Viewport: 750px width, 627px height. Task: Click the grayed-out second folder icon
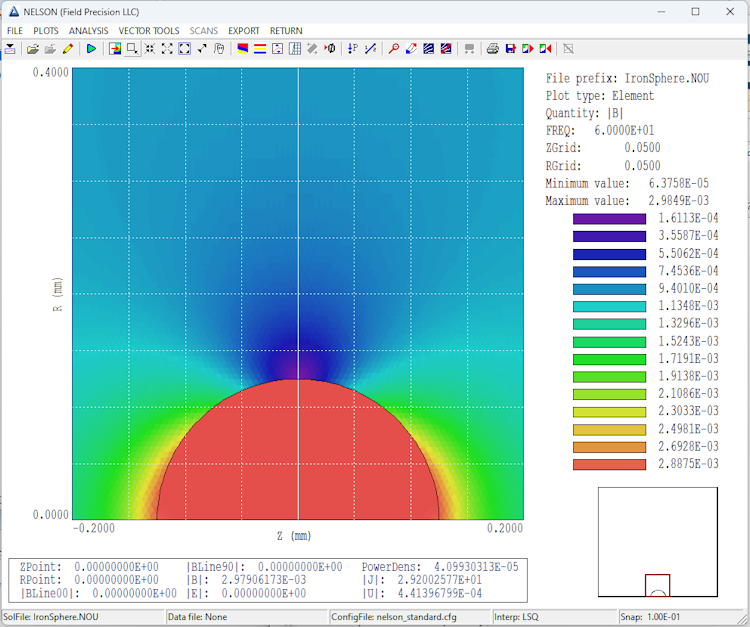point(50,49)
